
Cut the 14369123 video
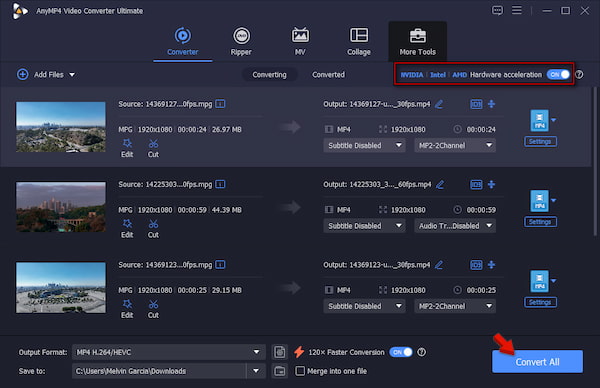[153, 309]
